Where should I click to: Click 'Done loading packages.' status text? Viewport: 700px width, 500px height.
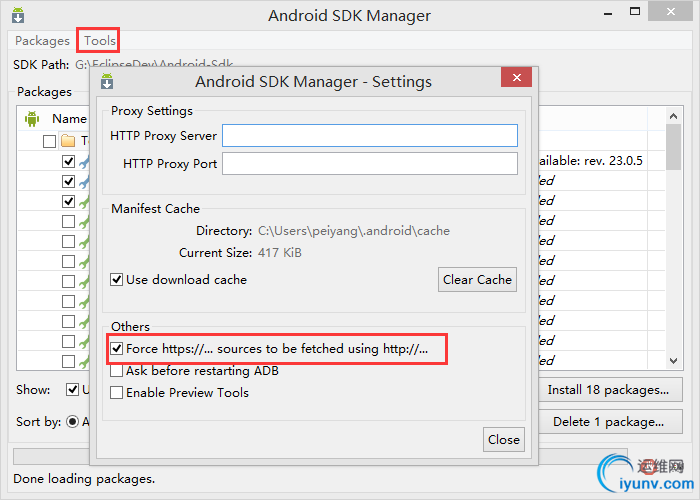[84, 479]
